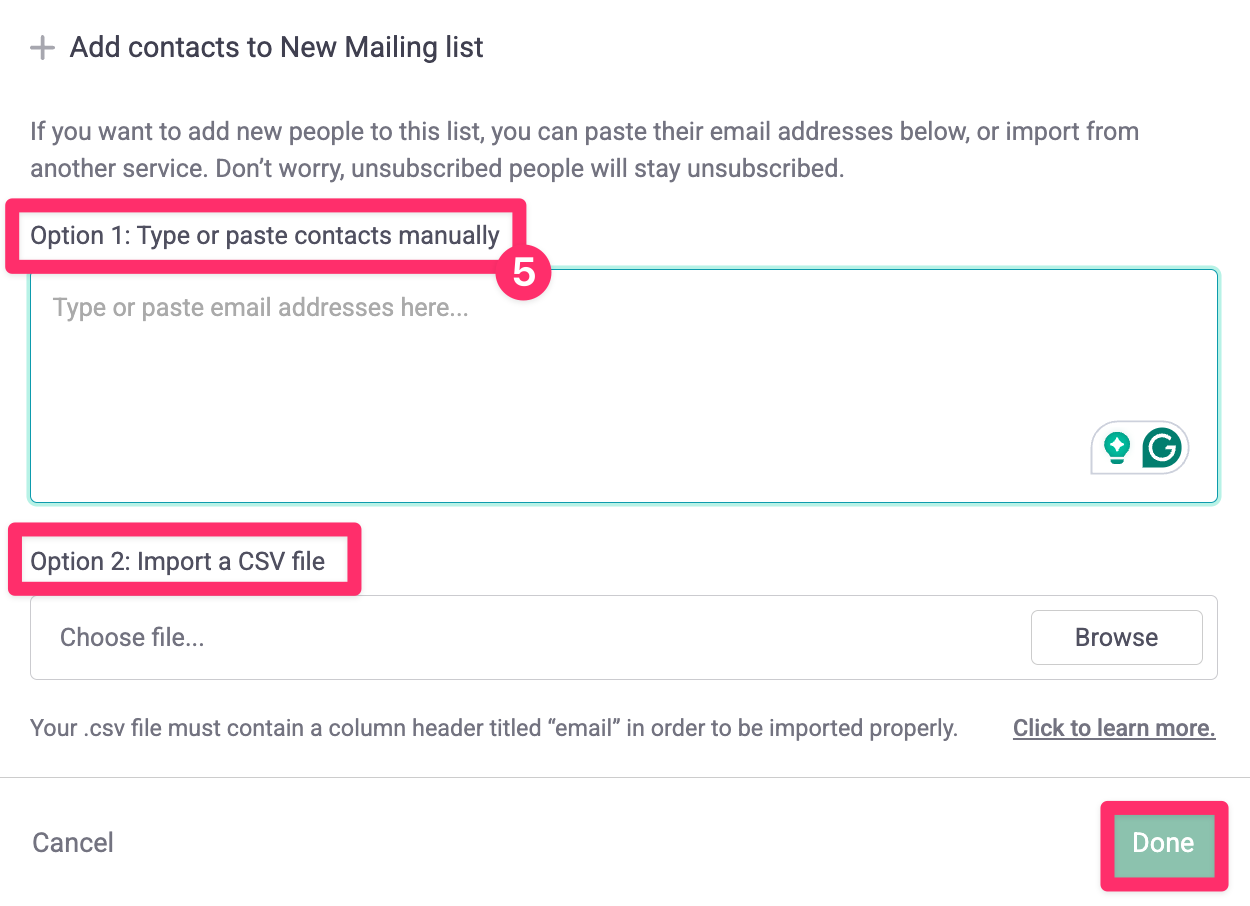
Task: Open the green Grammarly G icon
Action: click(1162, 447)
